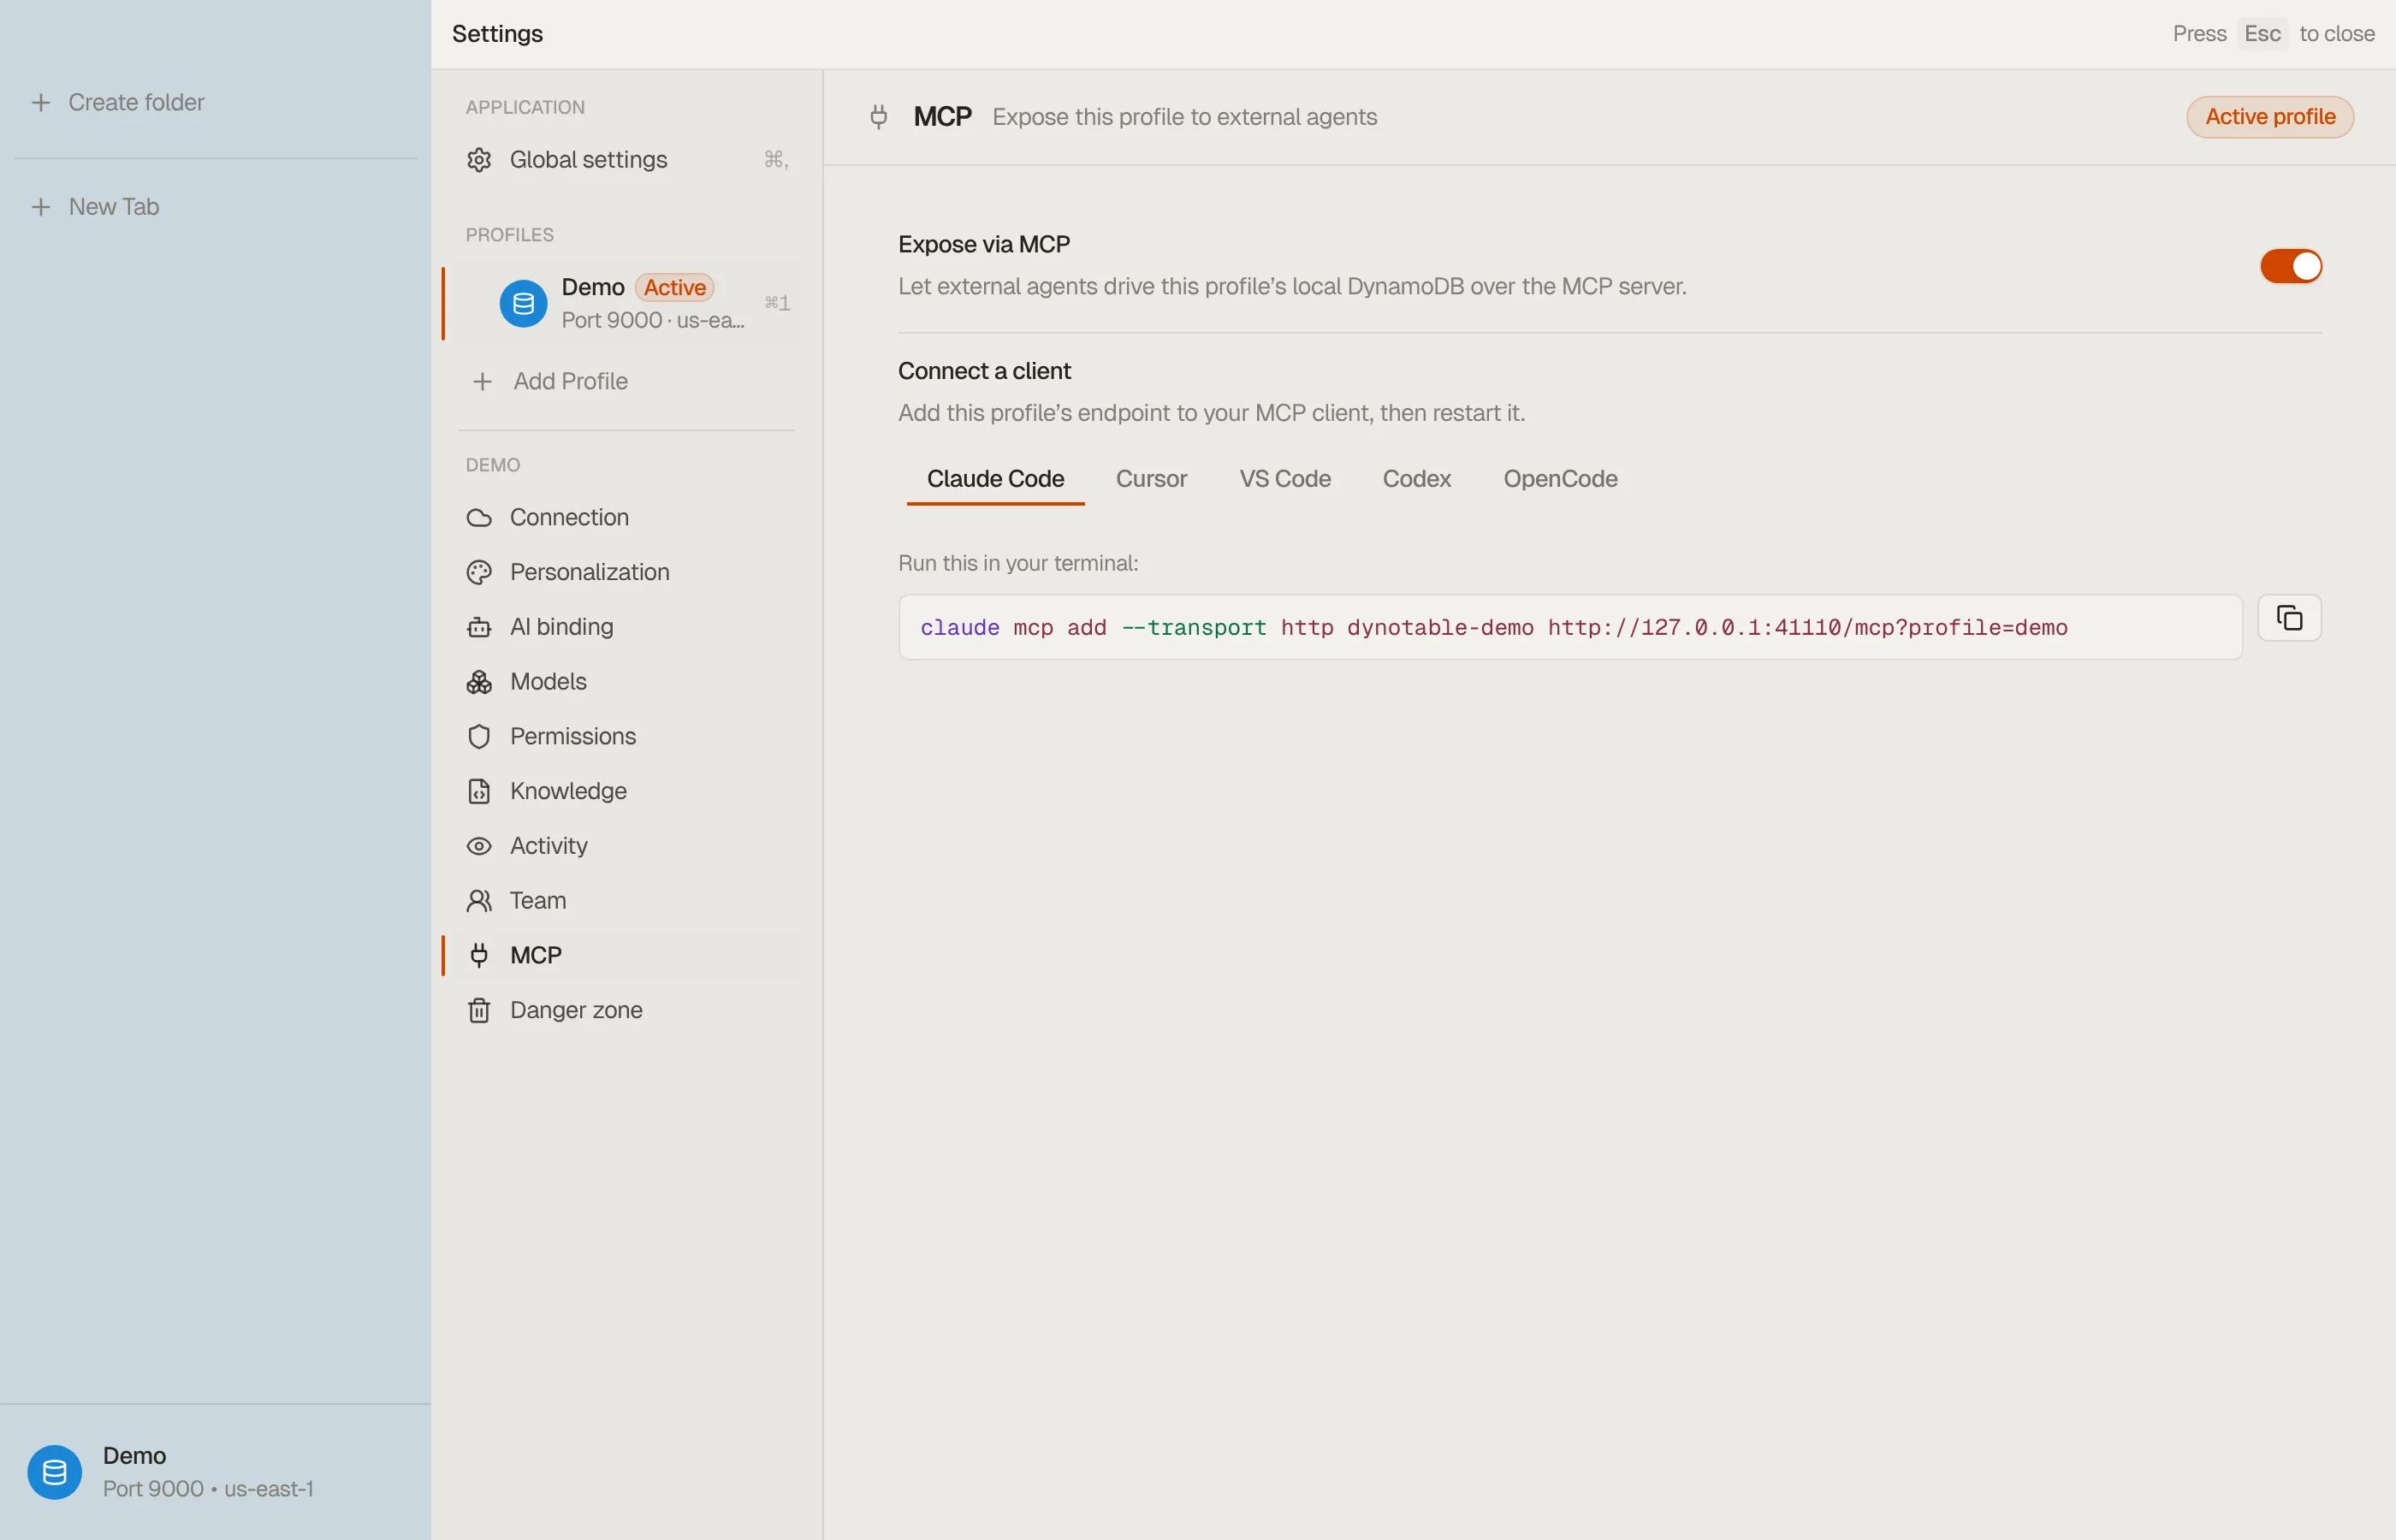The image size is (2396, 1540).
Task: Switch to the OpenCode client tab
Action: [1560, 479]
